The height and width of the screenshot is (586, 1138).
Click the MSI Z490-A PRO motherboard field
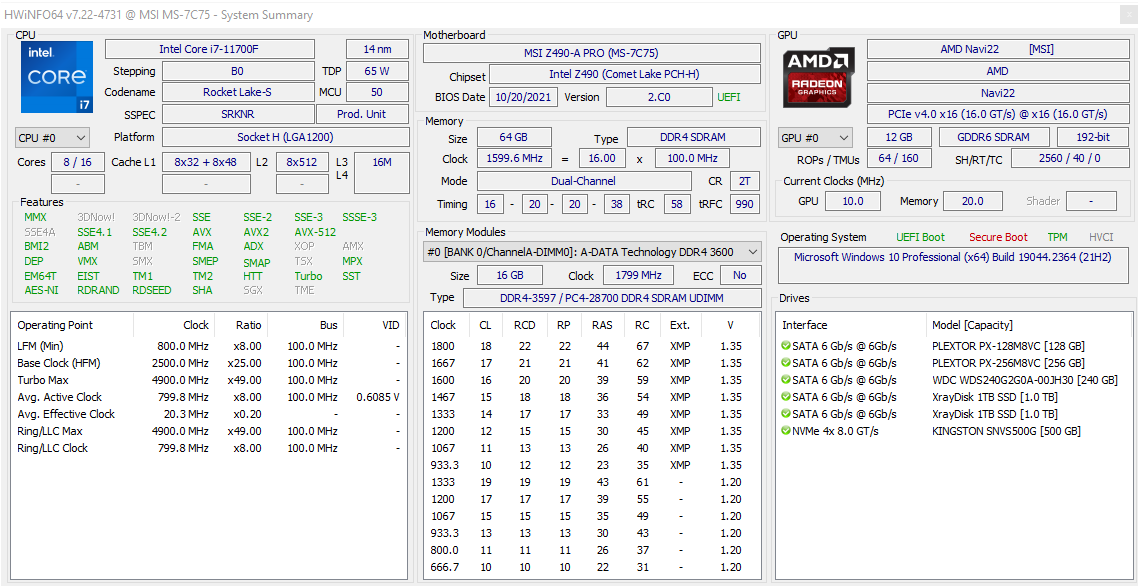point(591,53)
